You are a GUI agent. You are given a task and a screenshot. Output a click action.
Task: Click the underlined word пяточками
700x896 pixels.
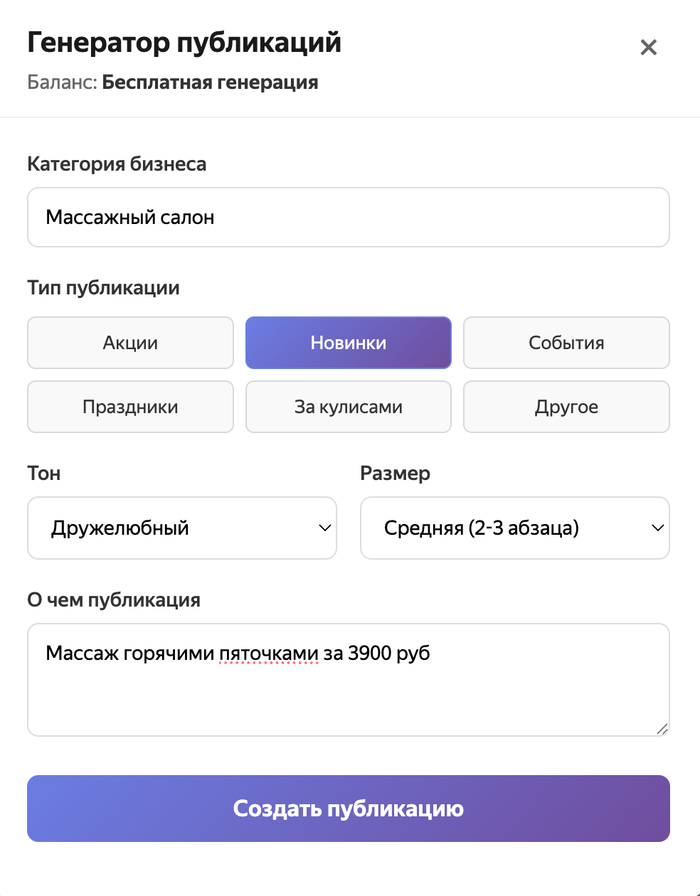(268, 654)
